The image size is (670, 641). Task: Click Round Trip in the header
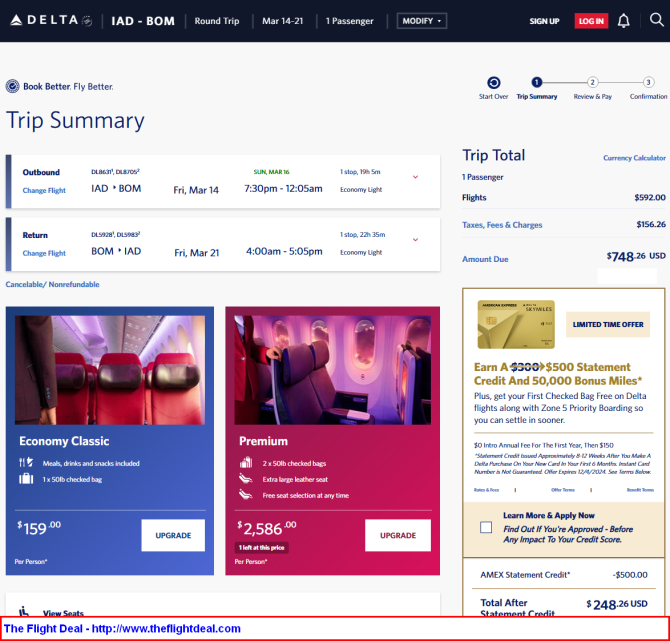[217, 21]
